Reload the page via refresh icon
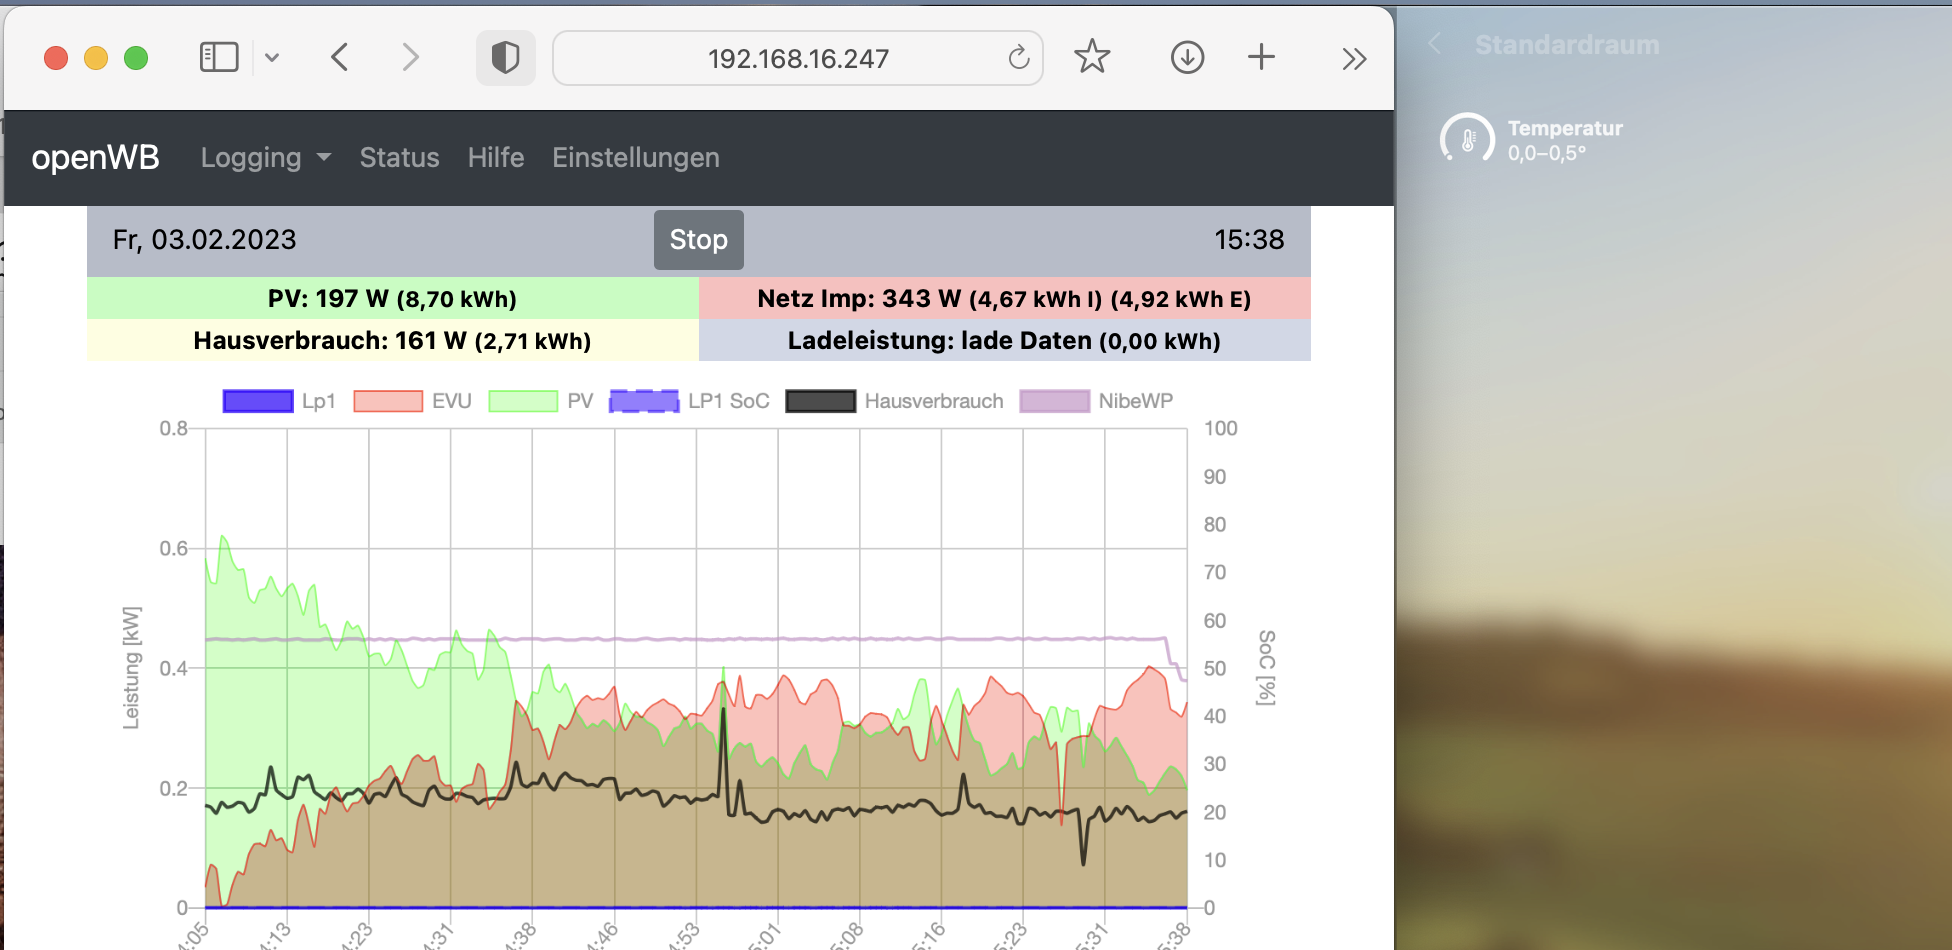Screen dimensions: 1952x950 tap(1018, 58)
